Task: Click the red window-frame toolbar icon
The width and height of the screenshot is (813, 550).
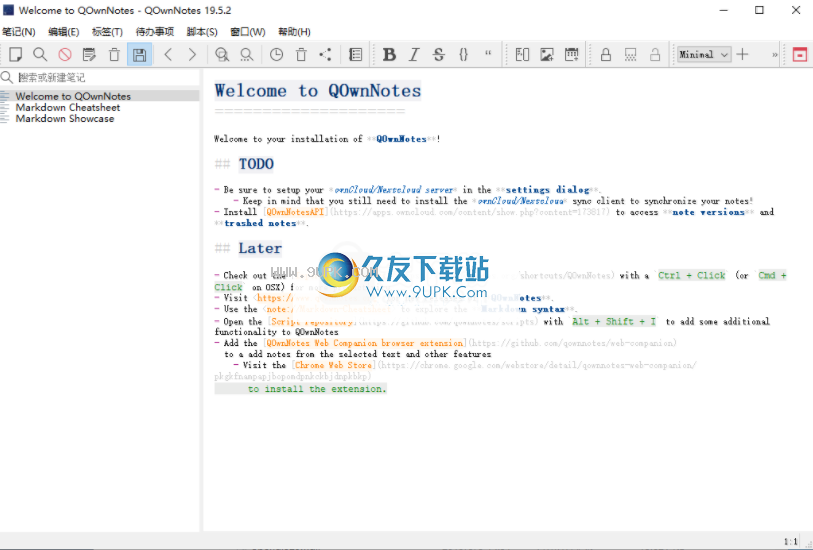Action: click(x=800, y=54)
